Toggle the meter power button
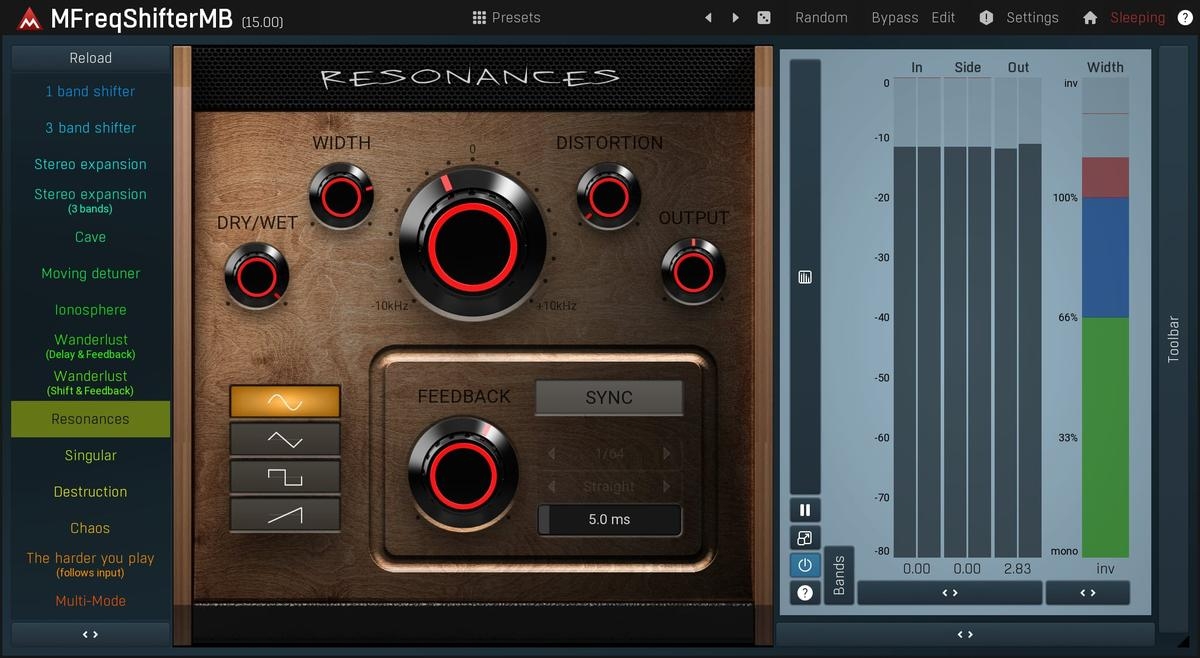The width and height of the screenshot is (1200, 658). coord(805,565)
